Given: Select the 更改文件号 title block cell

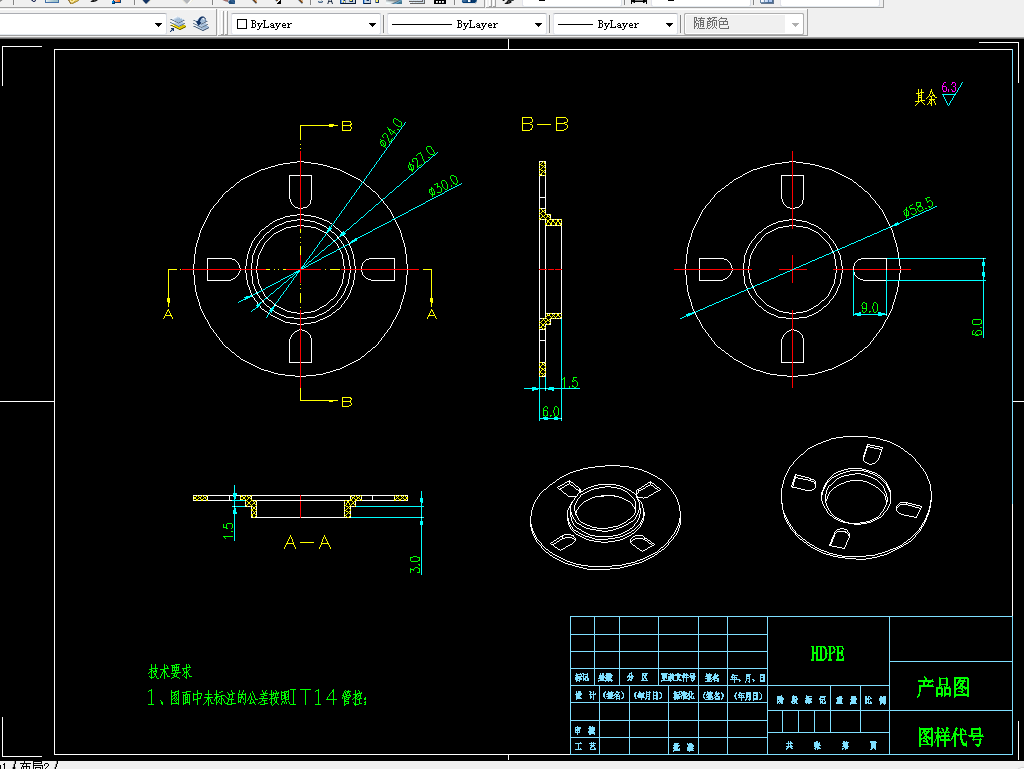Looking at the screenshot, I should coord(679,678).
